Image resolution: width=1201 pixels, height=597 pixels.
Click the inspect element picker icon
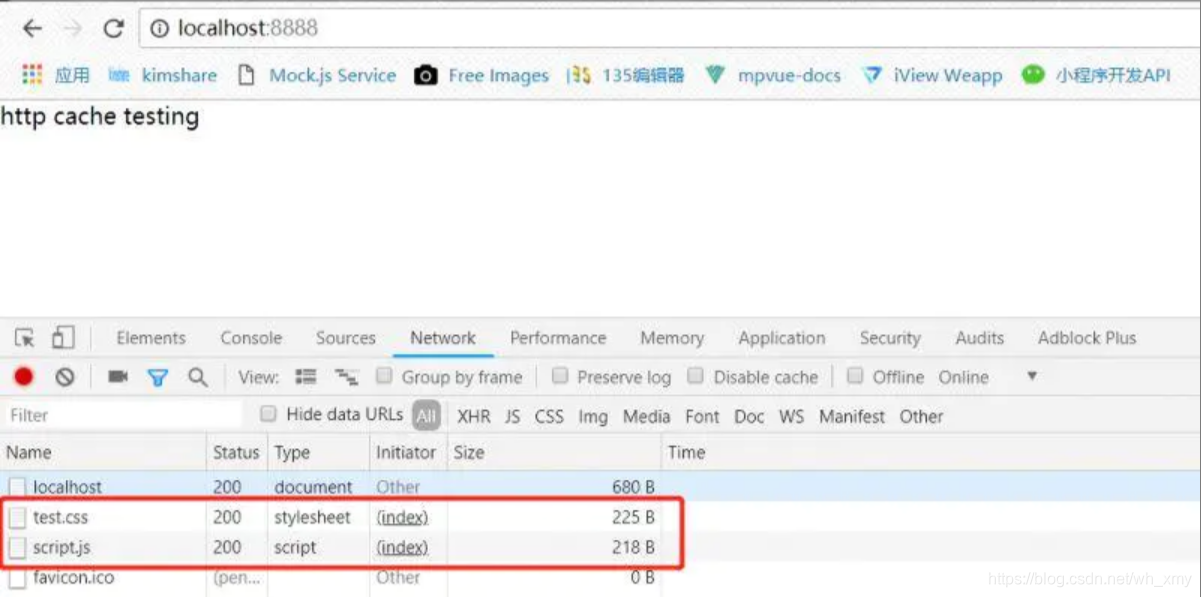coord(25,338)
